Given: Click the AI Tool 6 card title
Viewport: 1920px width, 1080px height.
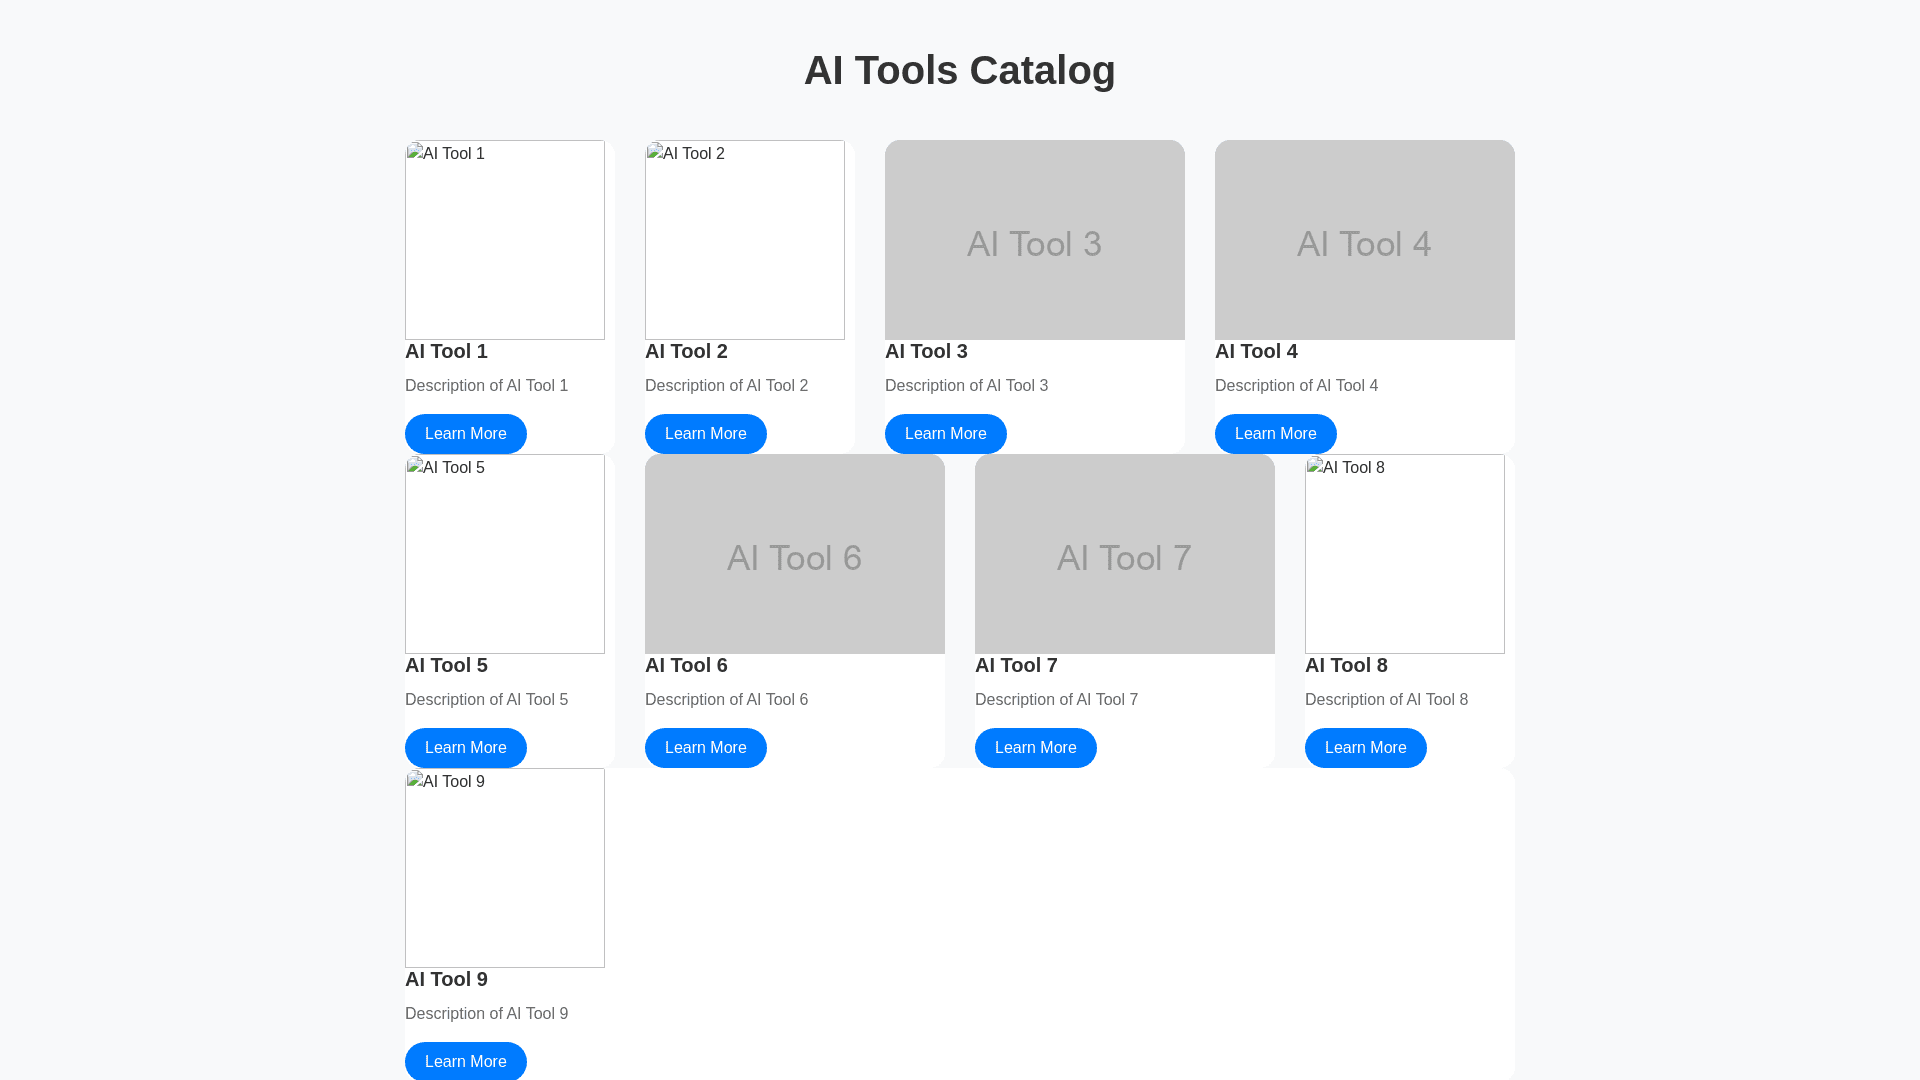Looking at the screenshot, I should click(x=686, y=665).
